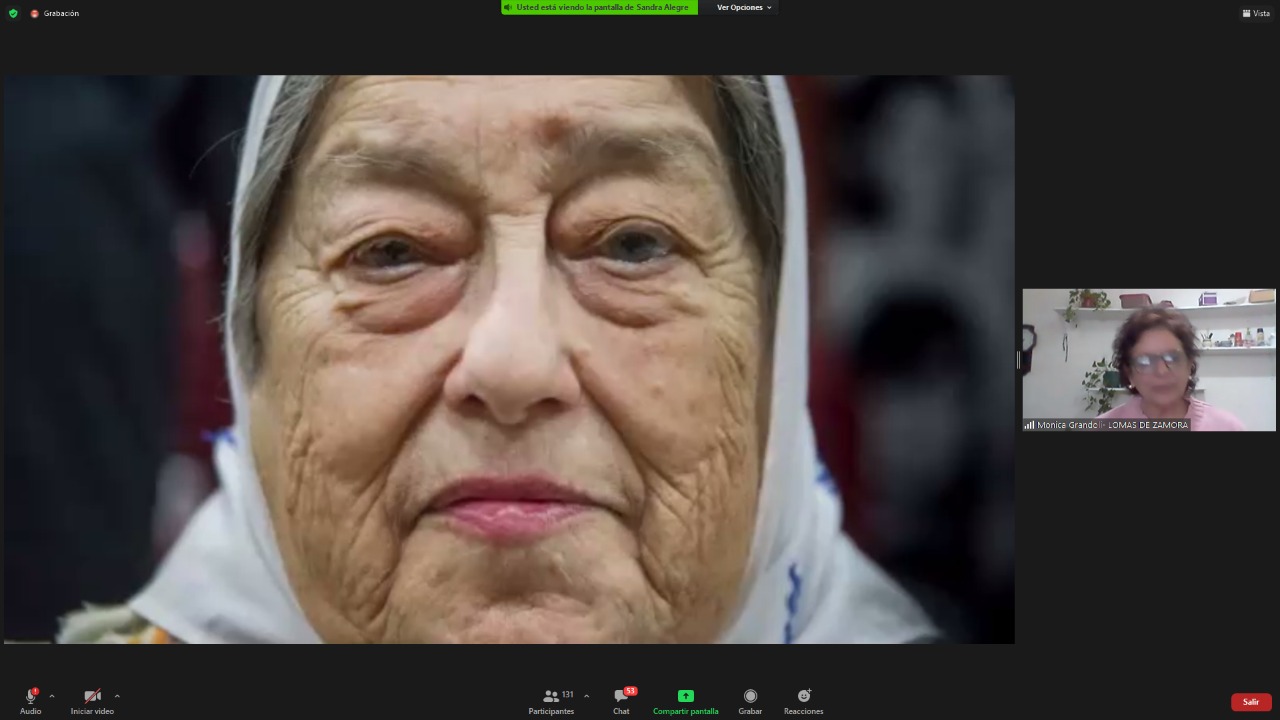Open the Vista layout menu
This screenshot has width=1280, height=720.
(1256, 13)
